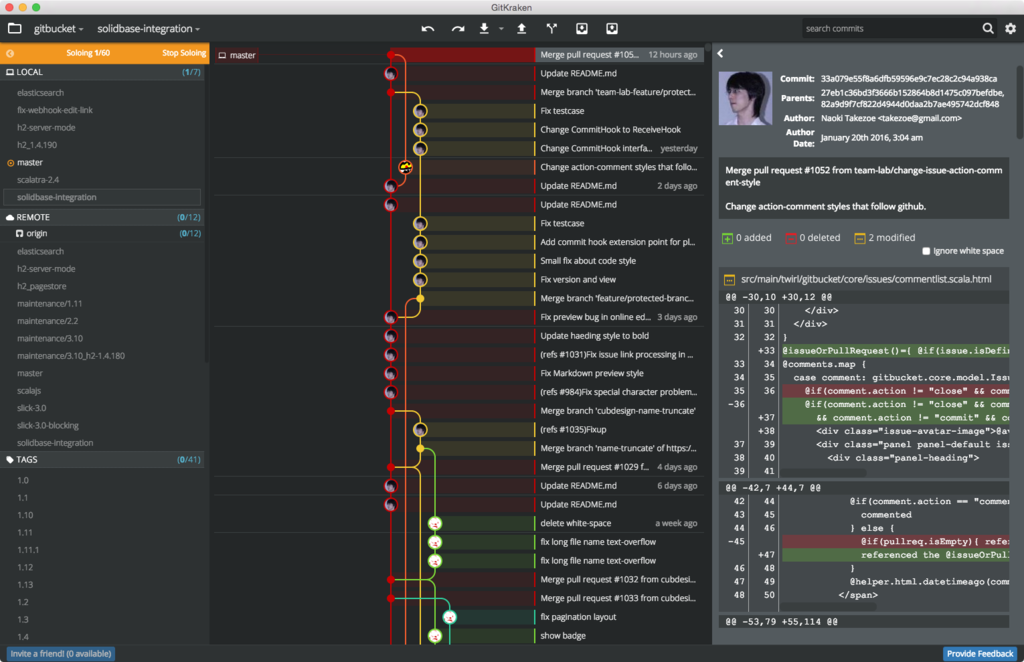Click the commit node for 'Update haeding style to bold'

[x=391, y=336]
